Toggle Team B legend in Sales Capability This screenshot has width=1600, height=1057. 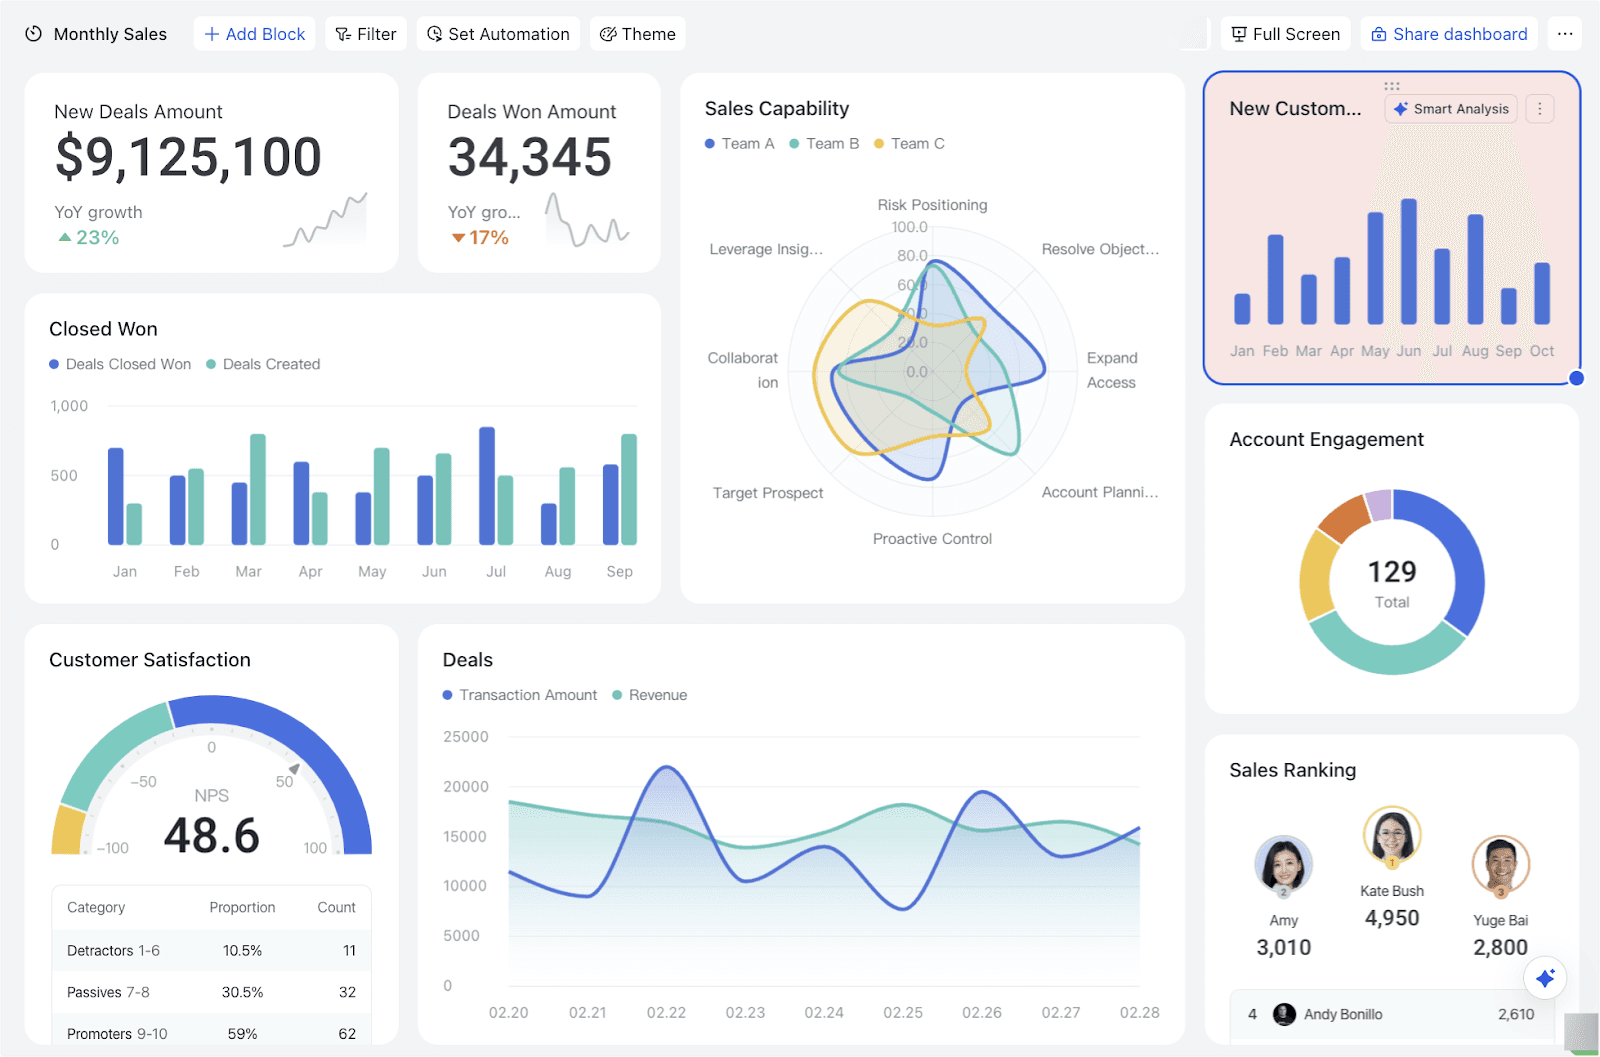pos(824,144)
